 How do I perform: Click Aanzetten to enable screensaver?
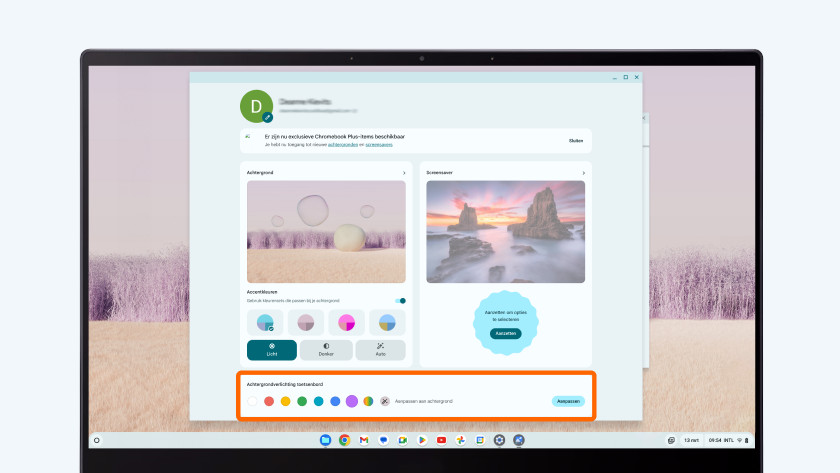pos(505,333)
